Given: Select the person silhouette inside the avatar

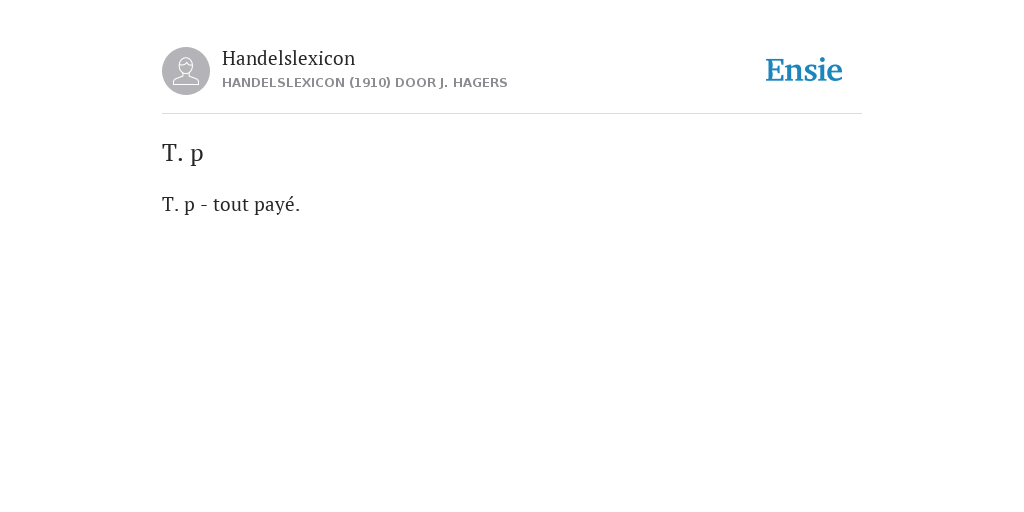Looking at the screenshot, I should coord(186,71).
